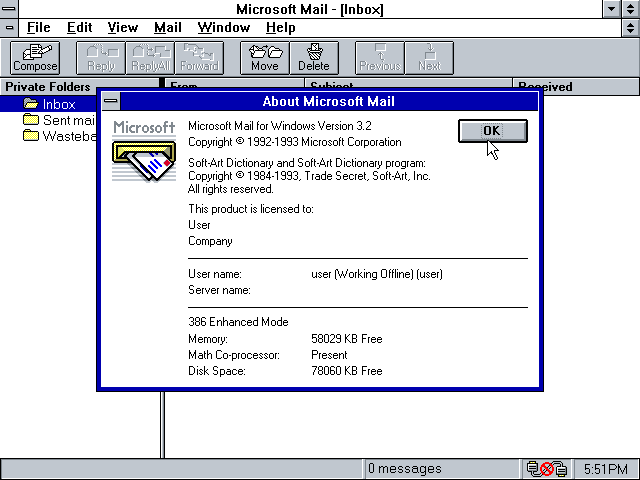
Task: Click the offline network status icon
Action: tap(547, 469)
